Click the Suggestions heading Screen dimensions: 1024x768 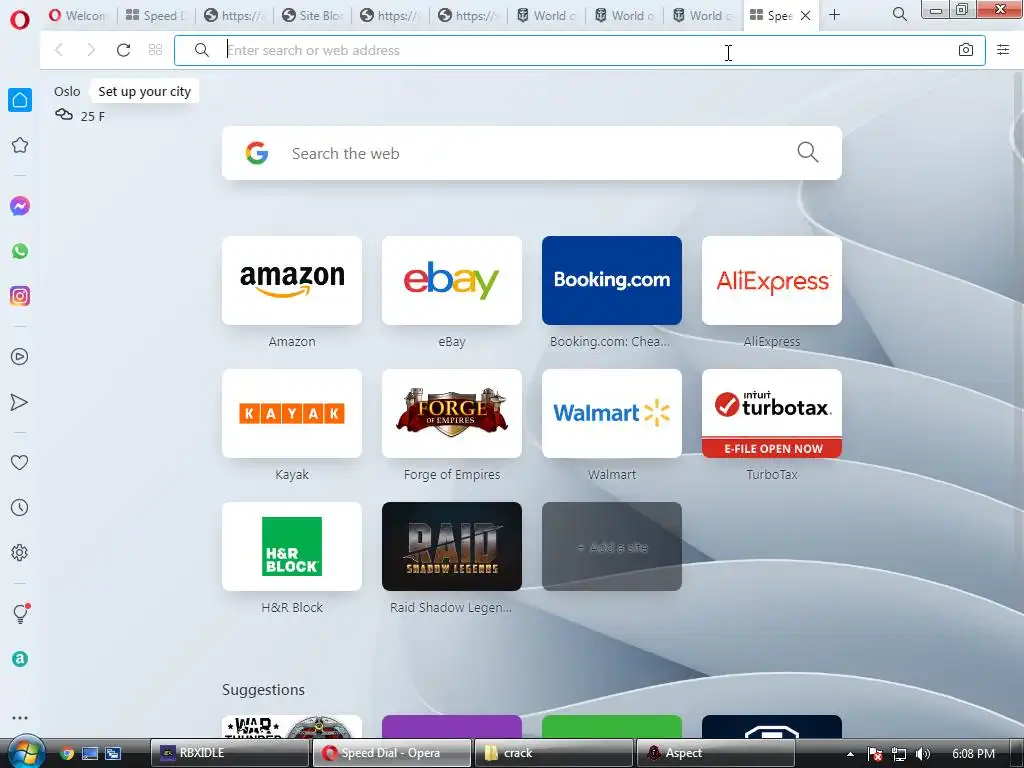263,690
